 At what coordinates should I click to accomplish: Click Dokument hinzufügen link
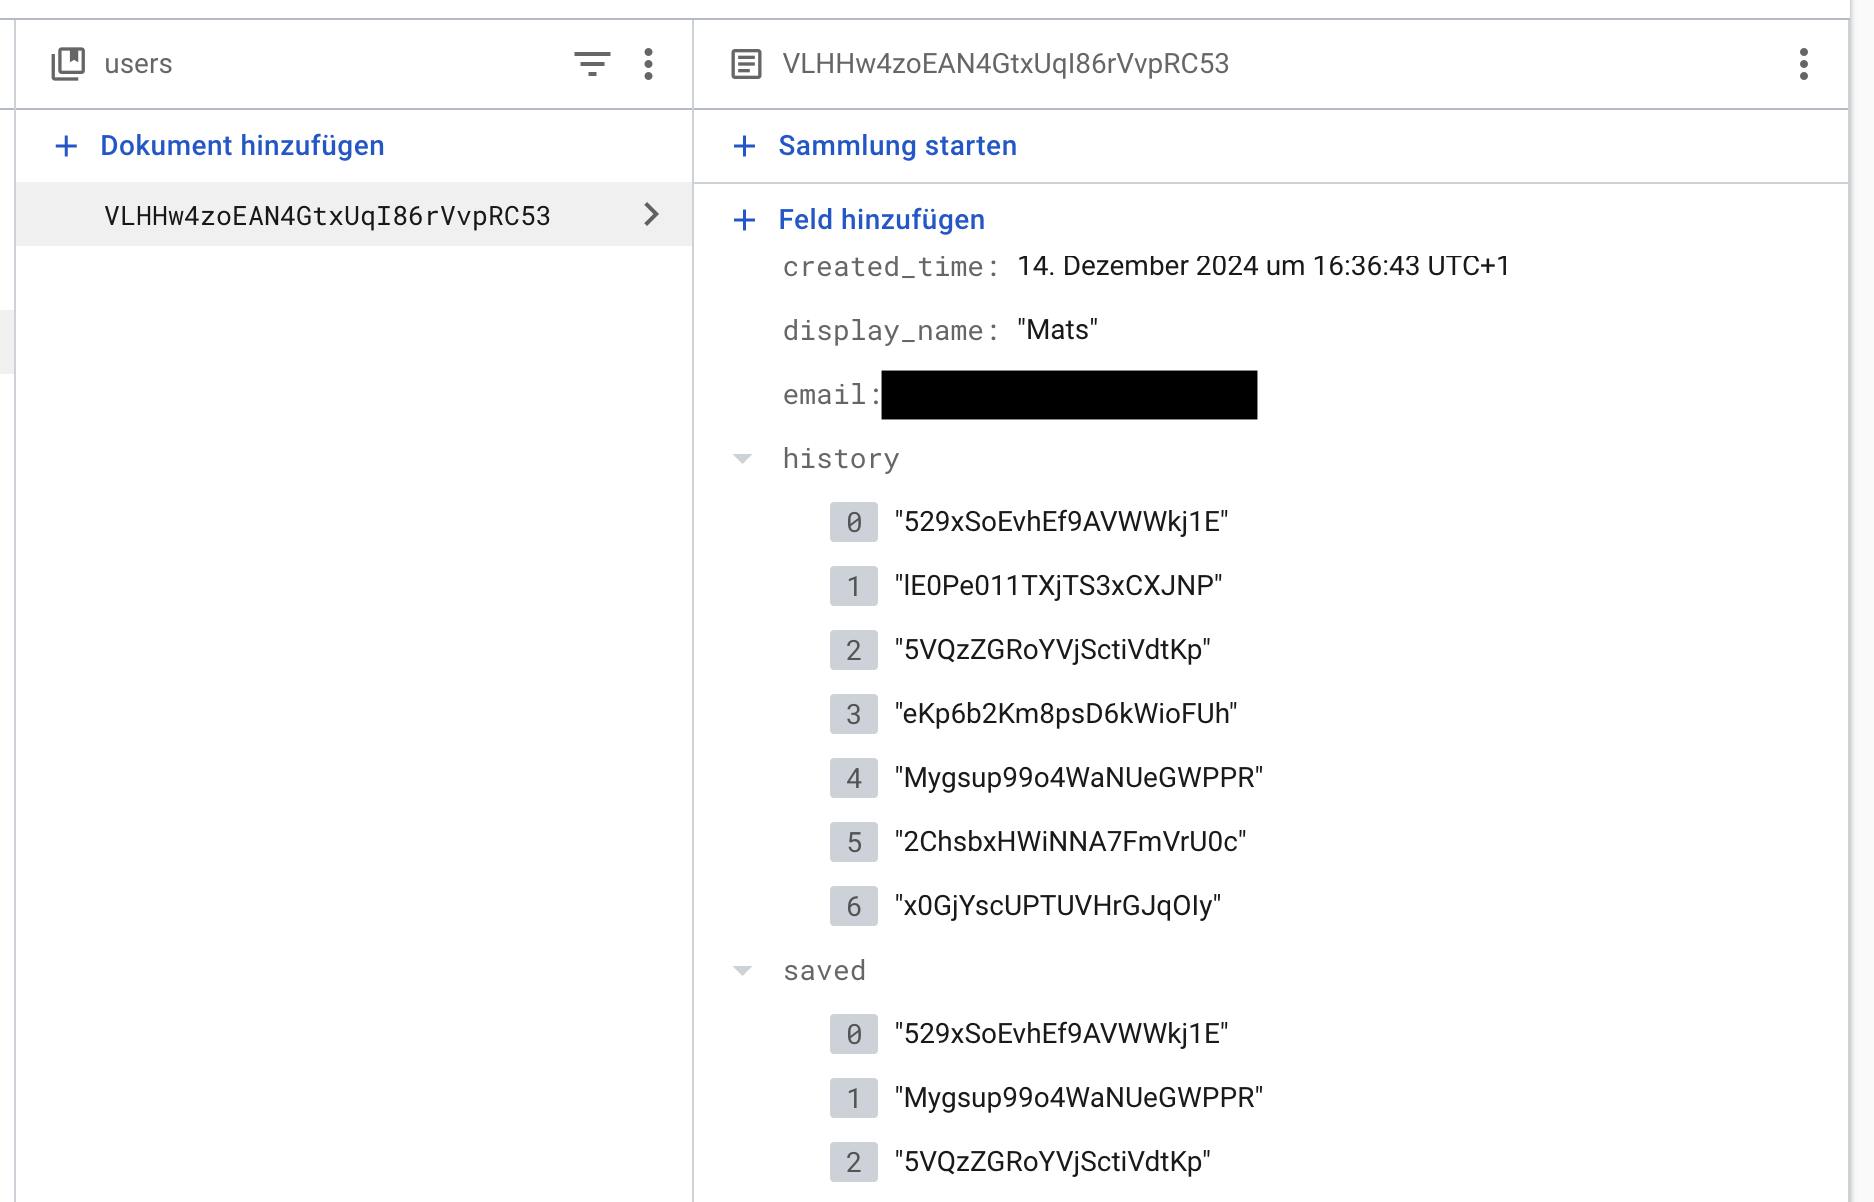click(x=242, y=146)
